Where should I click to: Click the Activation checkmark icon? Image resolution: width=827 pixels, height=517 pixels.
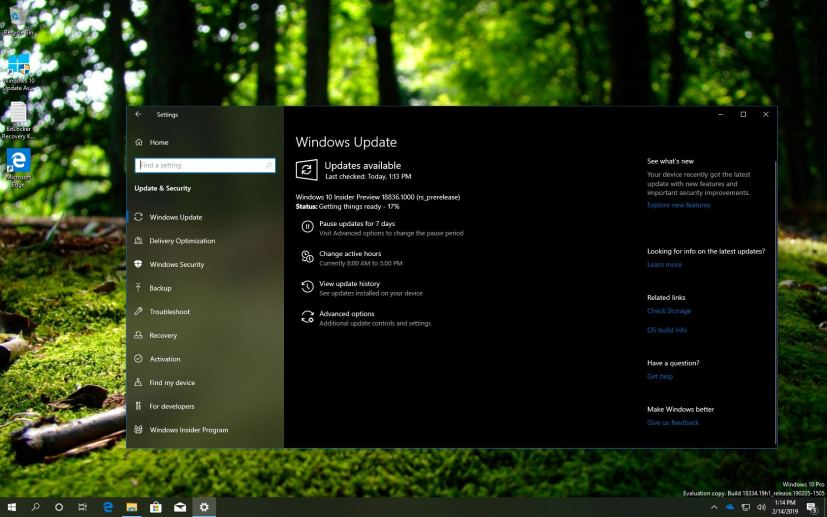(x=138, y=359)
